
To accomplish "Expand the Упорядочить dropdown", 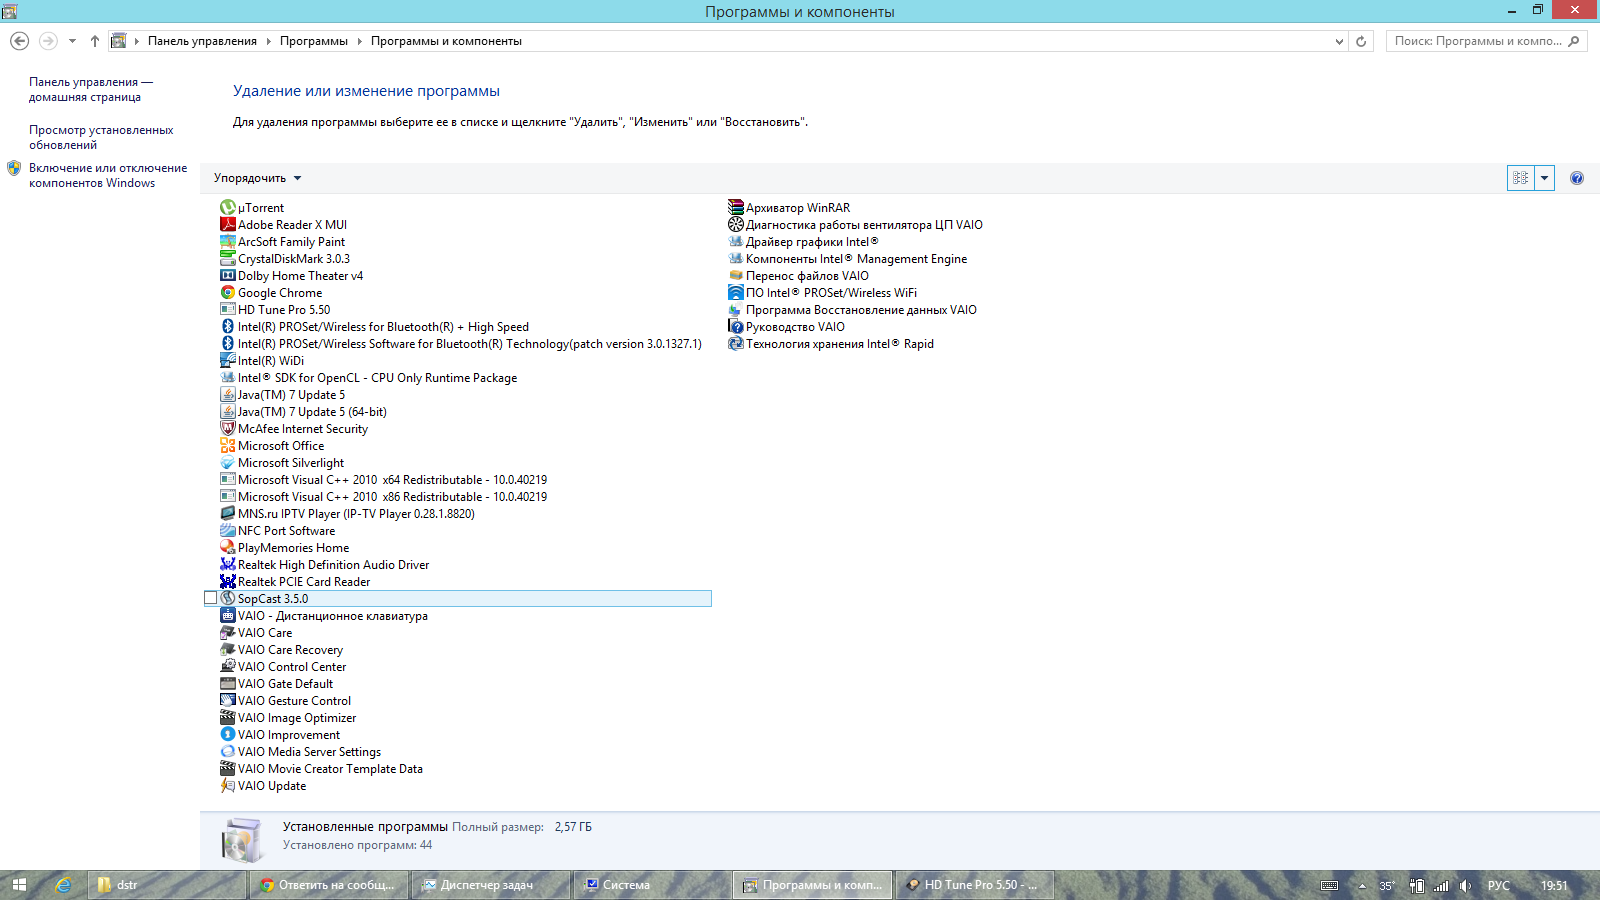I will [x=257, y=178].
